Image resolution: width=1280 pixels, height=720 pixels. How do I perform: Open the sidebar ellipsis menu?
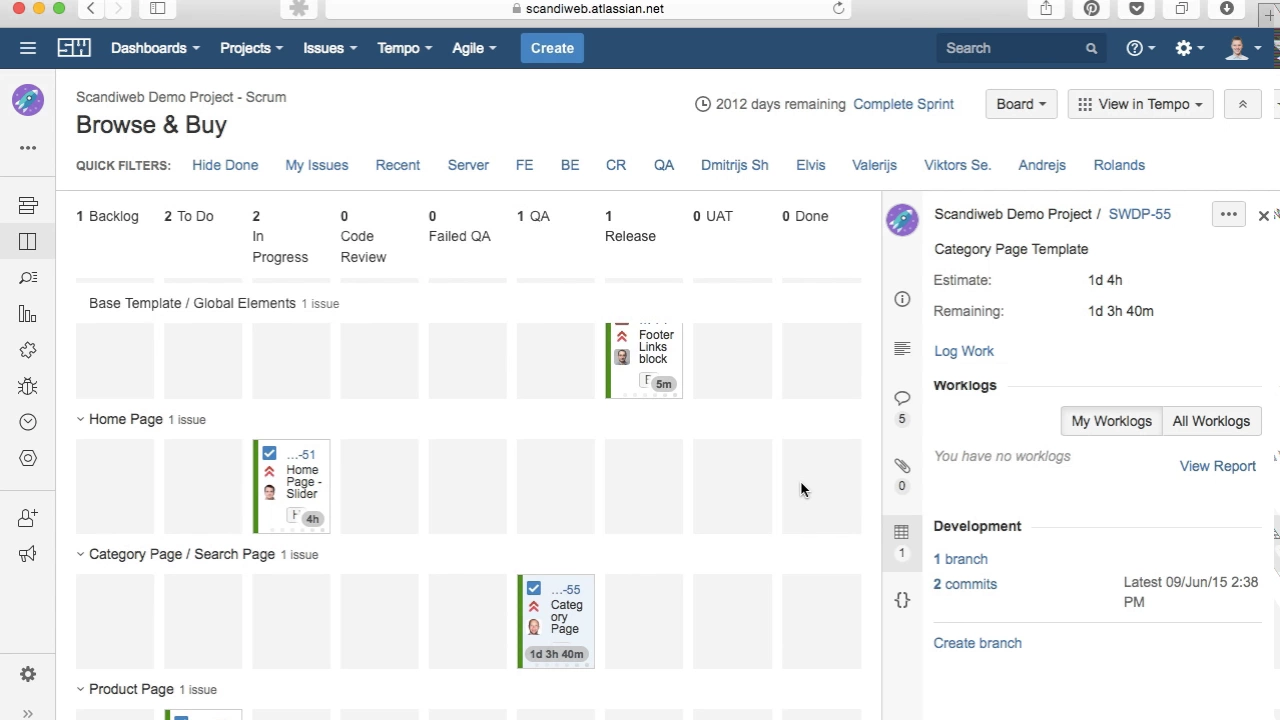[28, 148]
